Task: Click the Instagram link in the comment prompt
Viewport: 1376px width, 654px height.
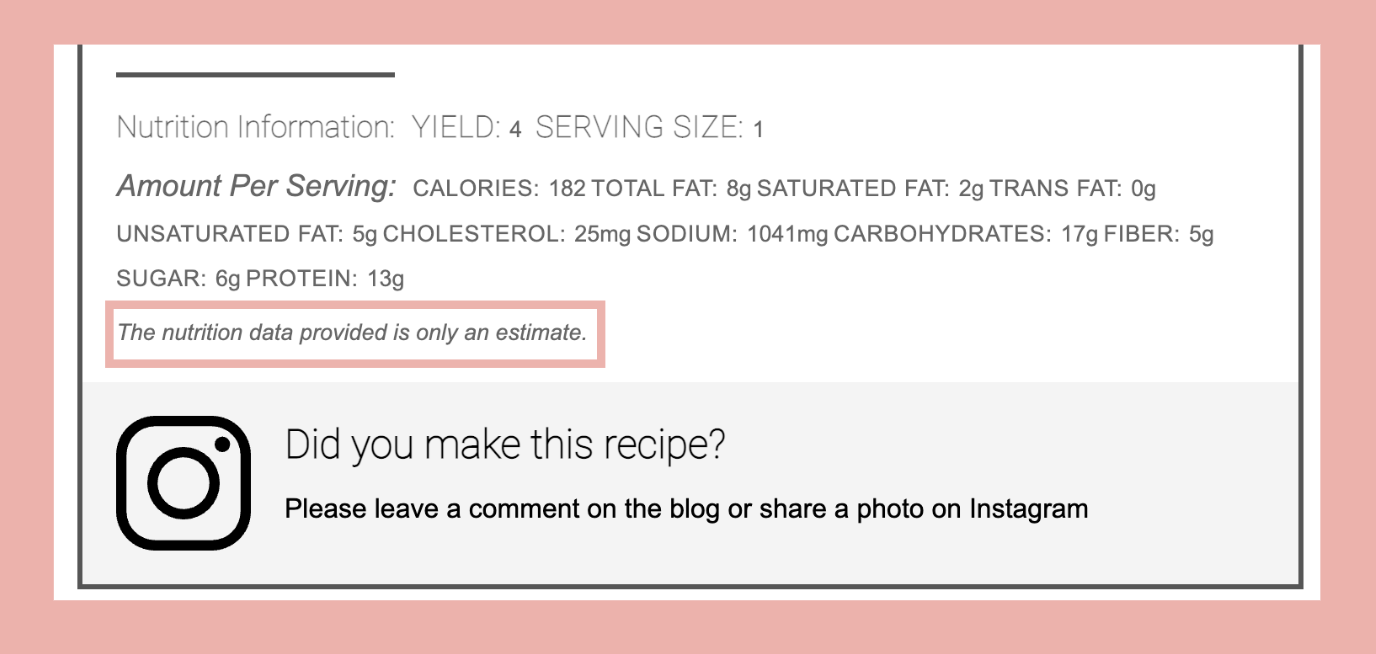Action: point(1027,509)
